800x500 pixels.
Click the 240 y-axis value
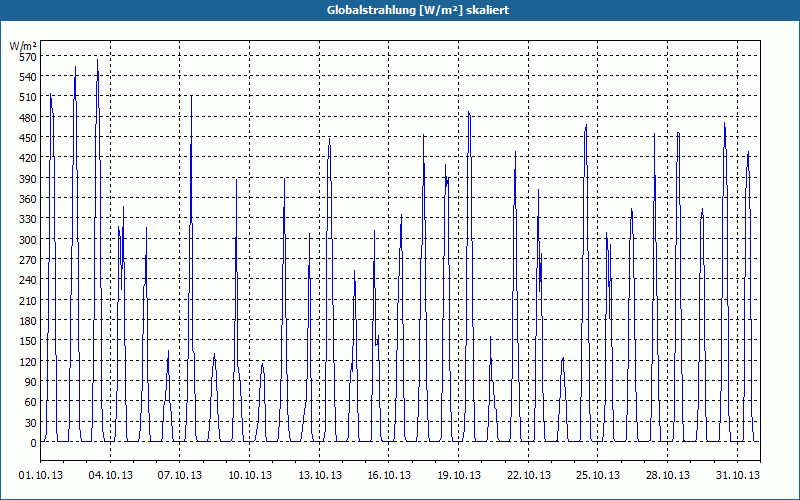pyautogui.click(x=28, y=280)
